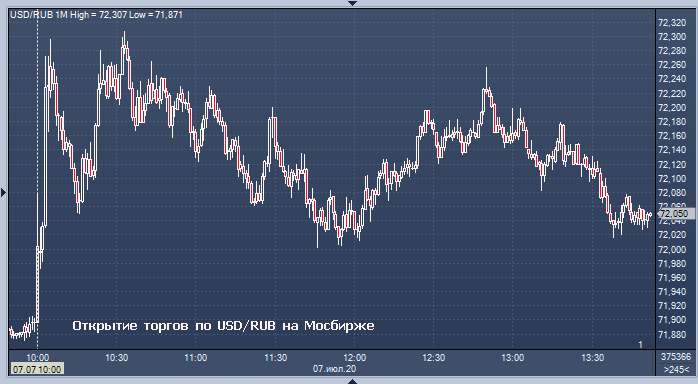The width and height of the screenshot is (698, 384).
Task: Click price level 71,940 on axis
Action: (x=672, y=291)
